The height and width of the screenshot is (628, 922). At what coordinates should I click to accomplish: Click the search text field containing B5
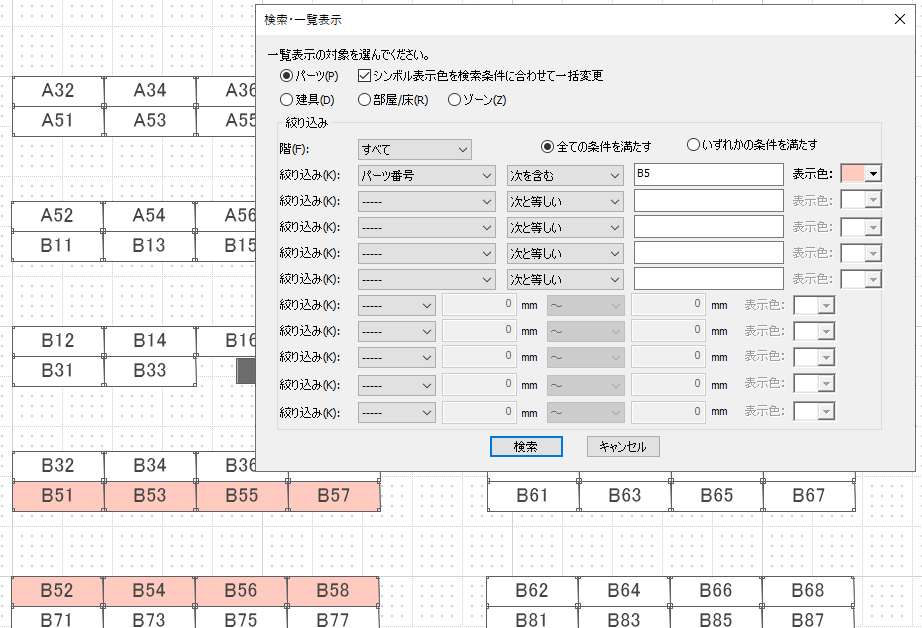pos(708,175)
